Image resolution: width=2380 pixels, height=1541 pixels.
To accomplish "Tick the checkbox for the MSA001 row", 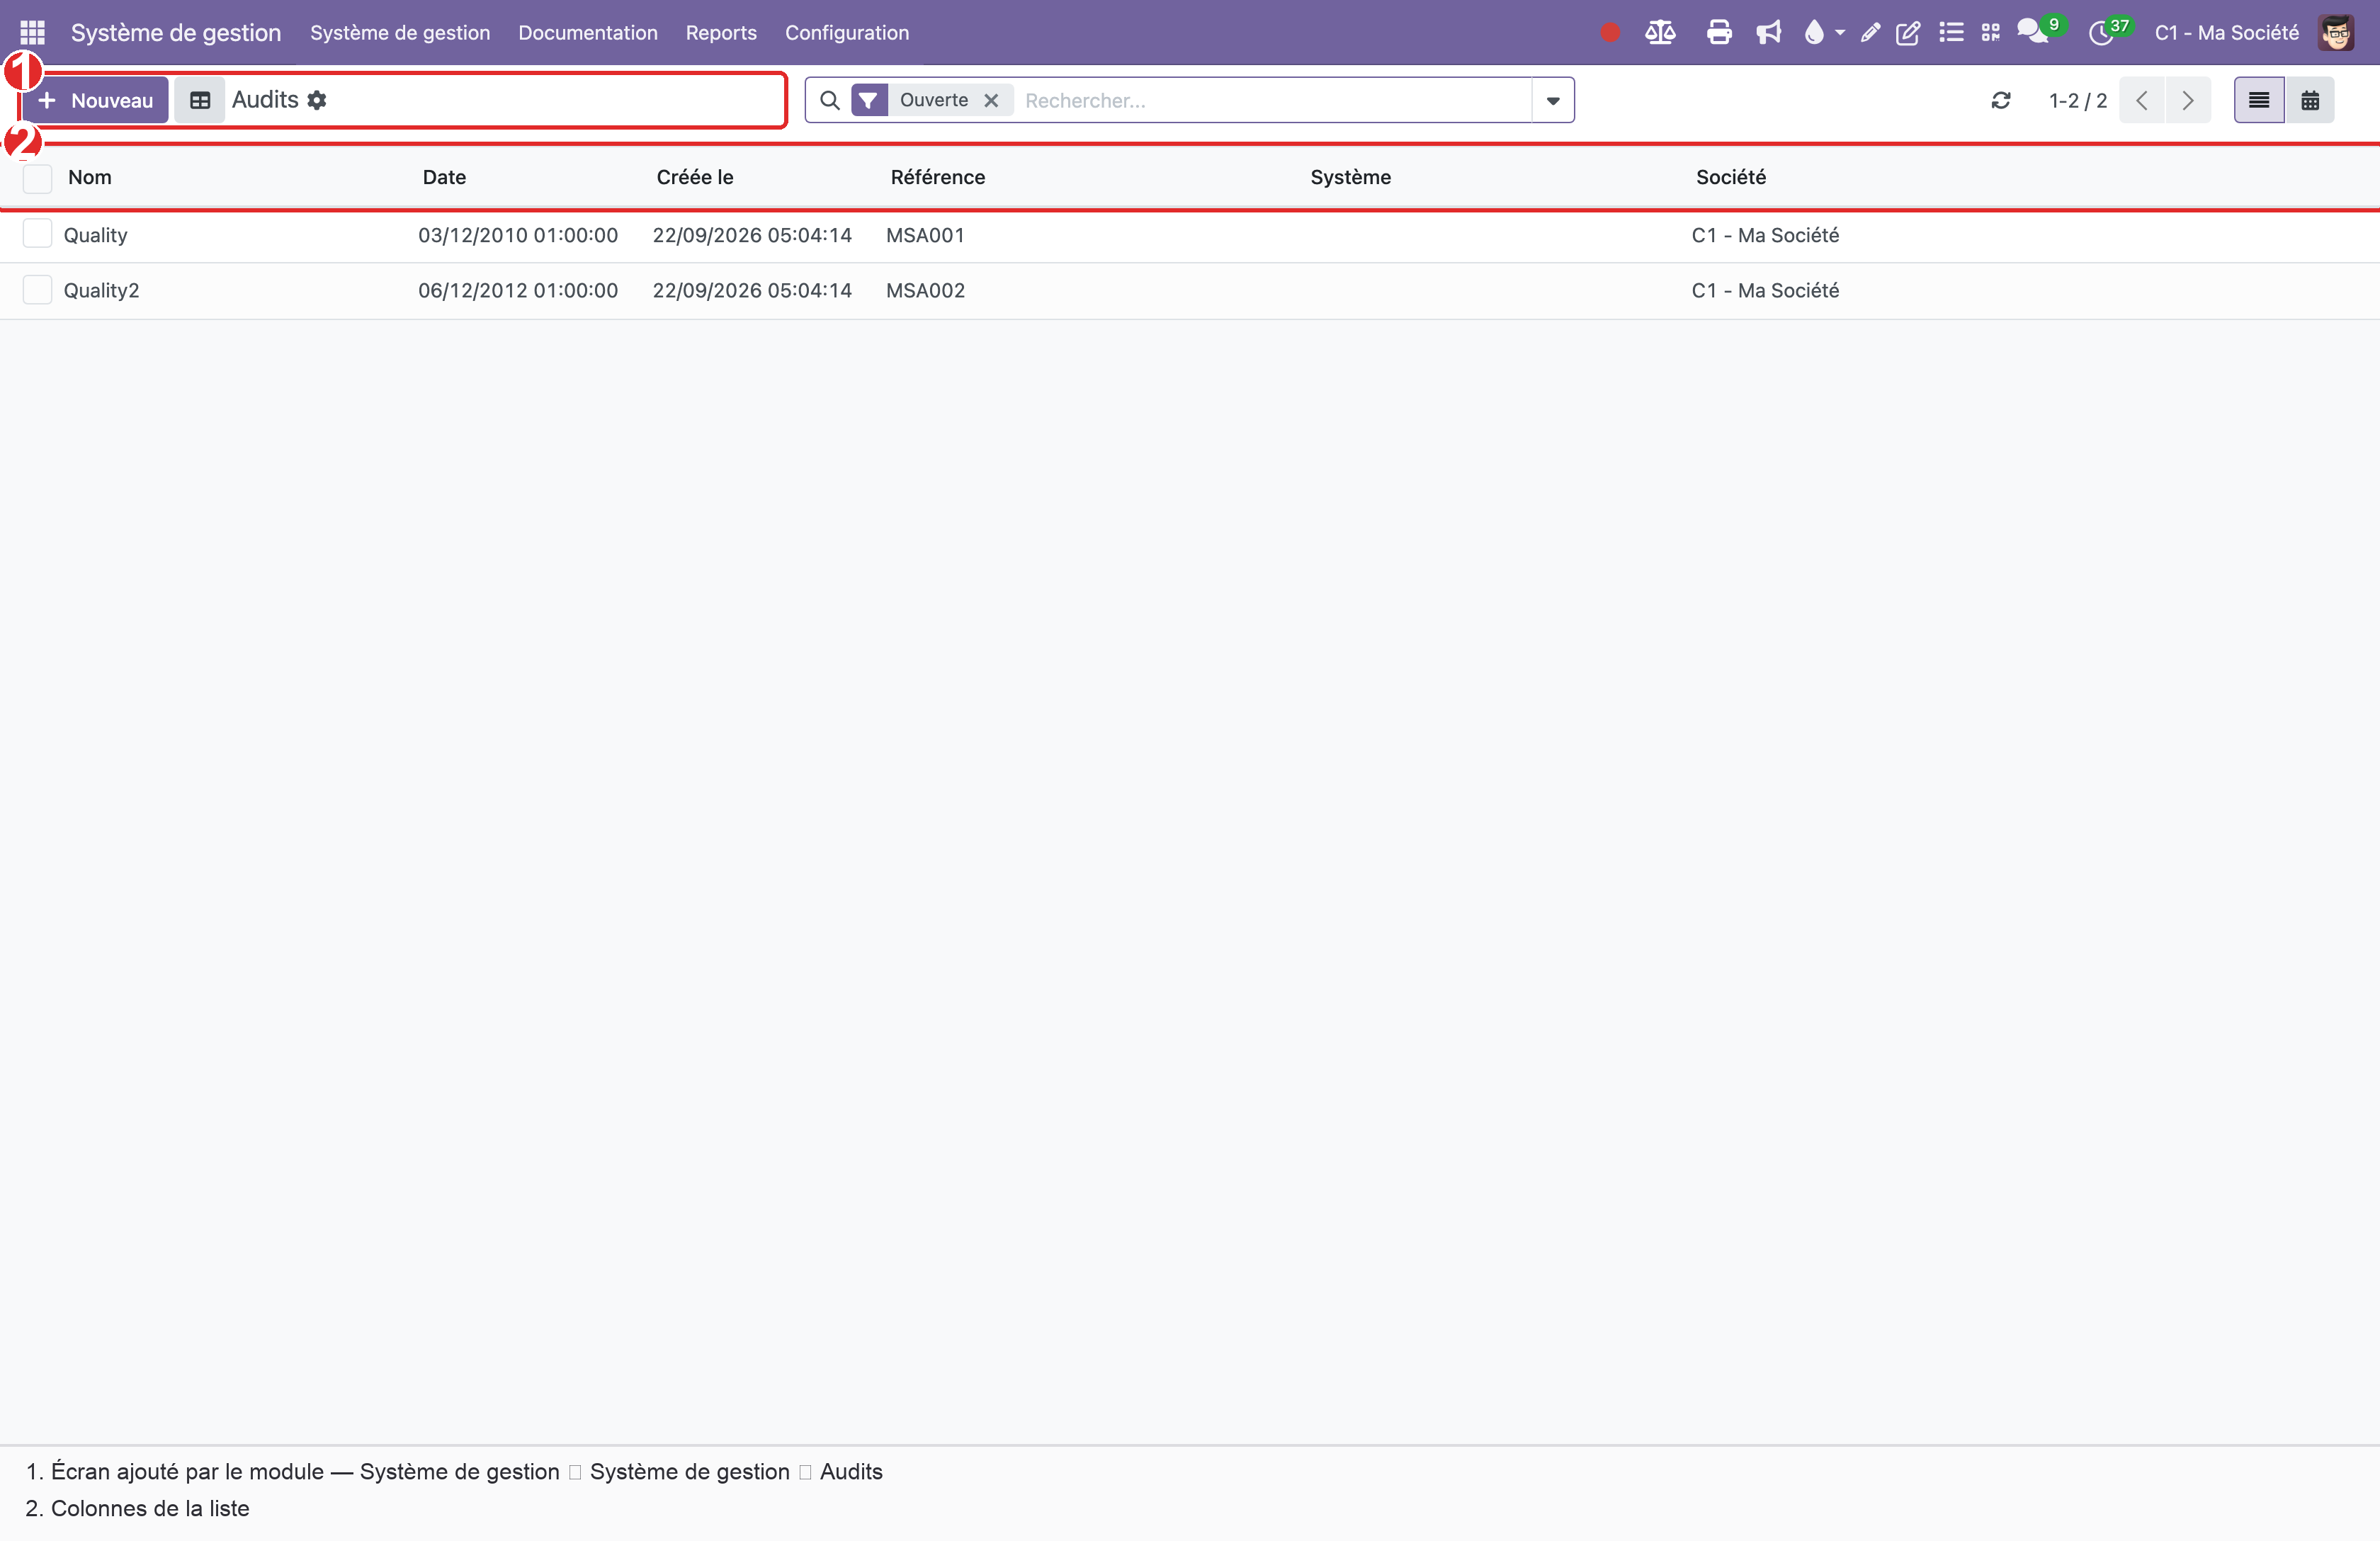I will [37, 234].
